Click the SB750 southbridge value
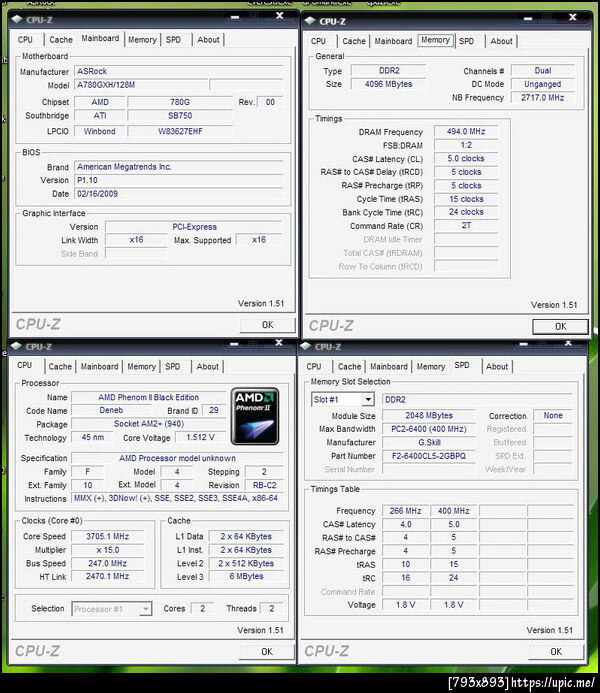Screen dimensions: 600x693 click(x=180, y=116)
